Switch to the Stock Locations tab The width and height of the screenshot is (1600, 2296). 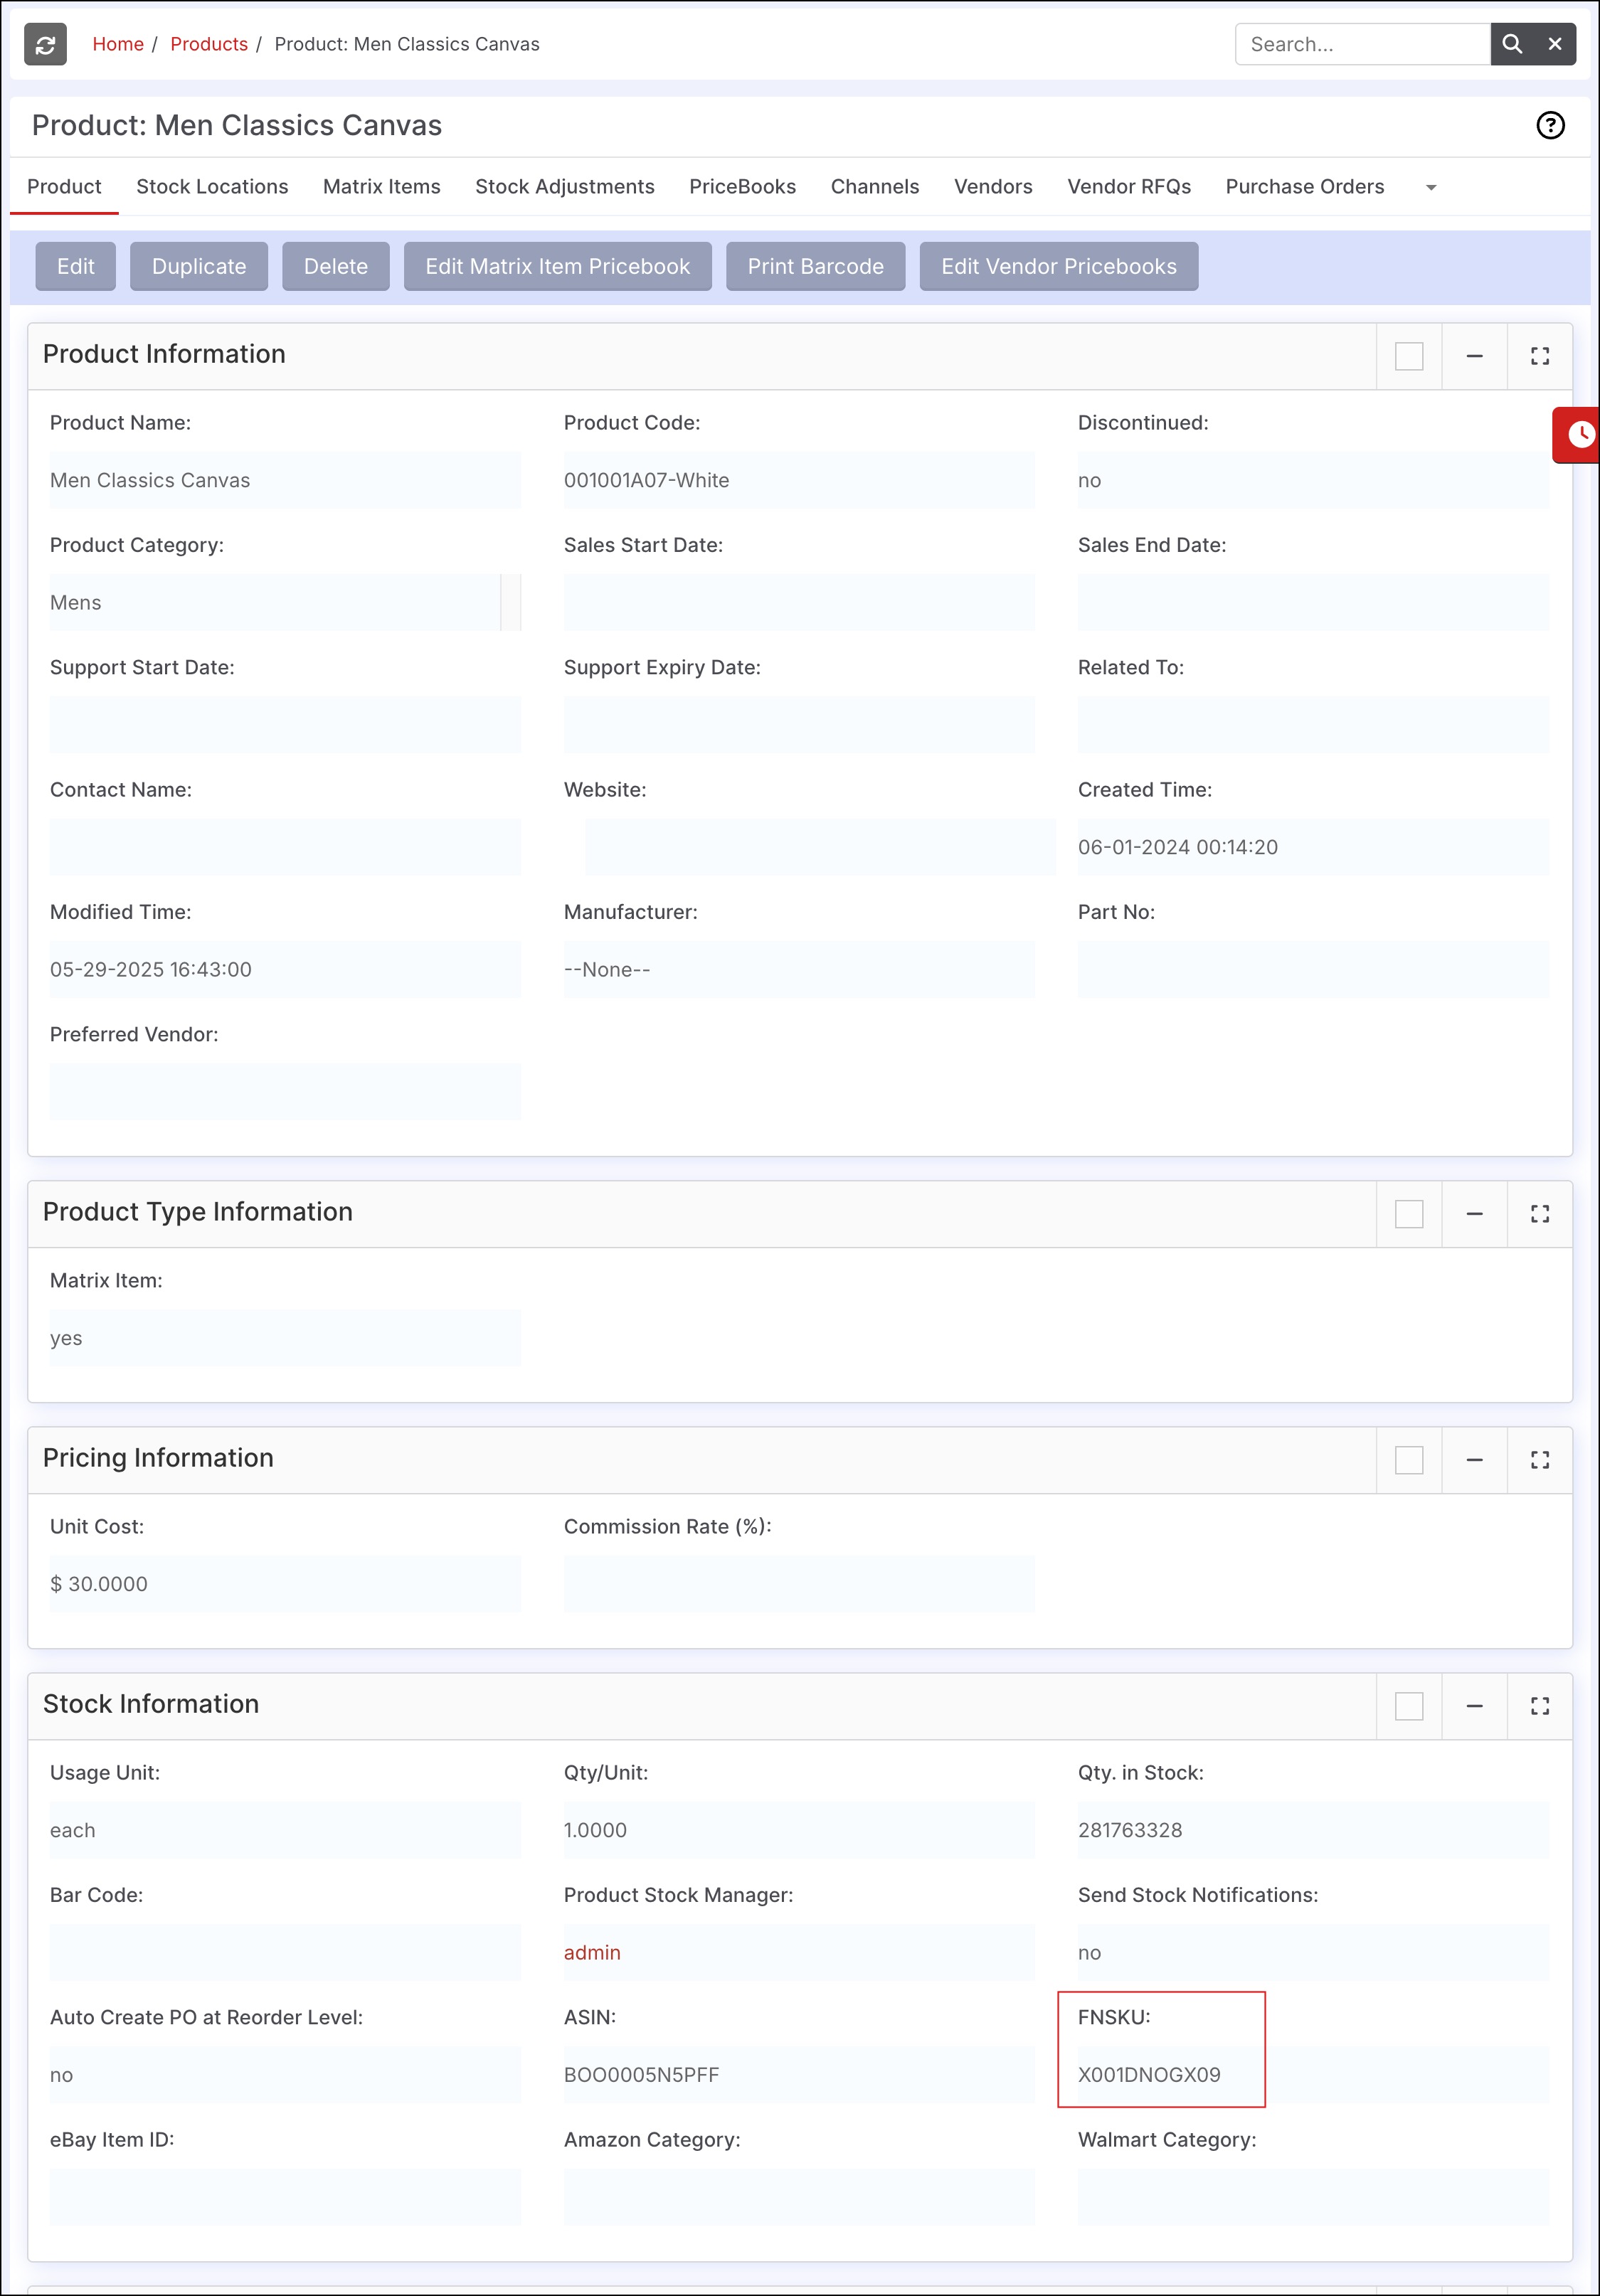pos(212,187)
